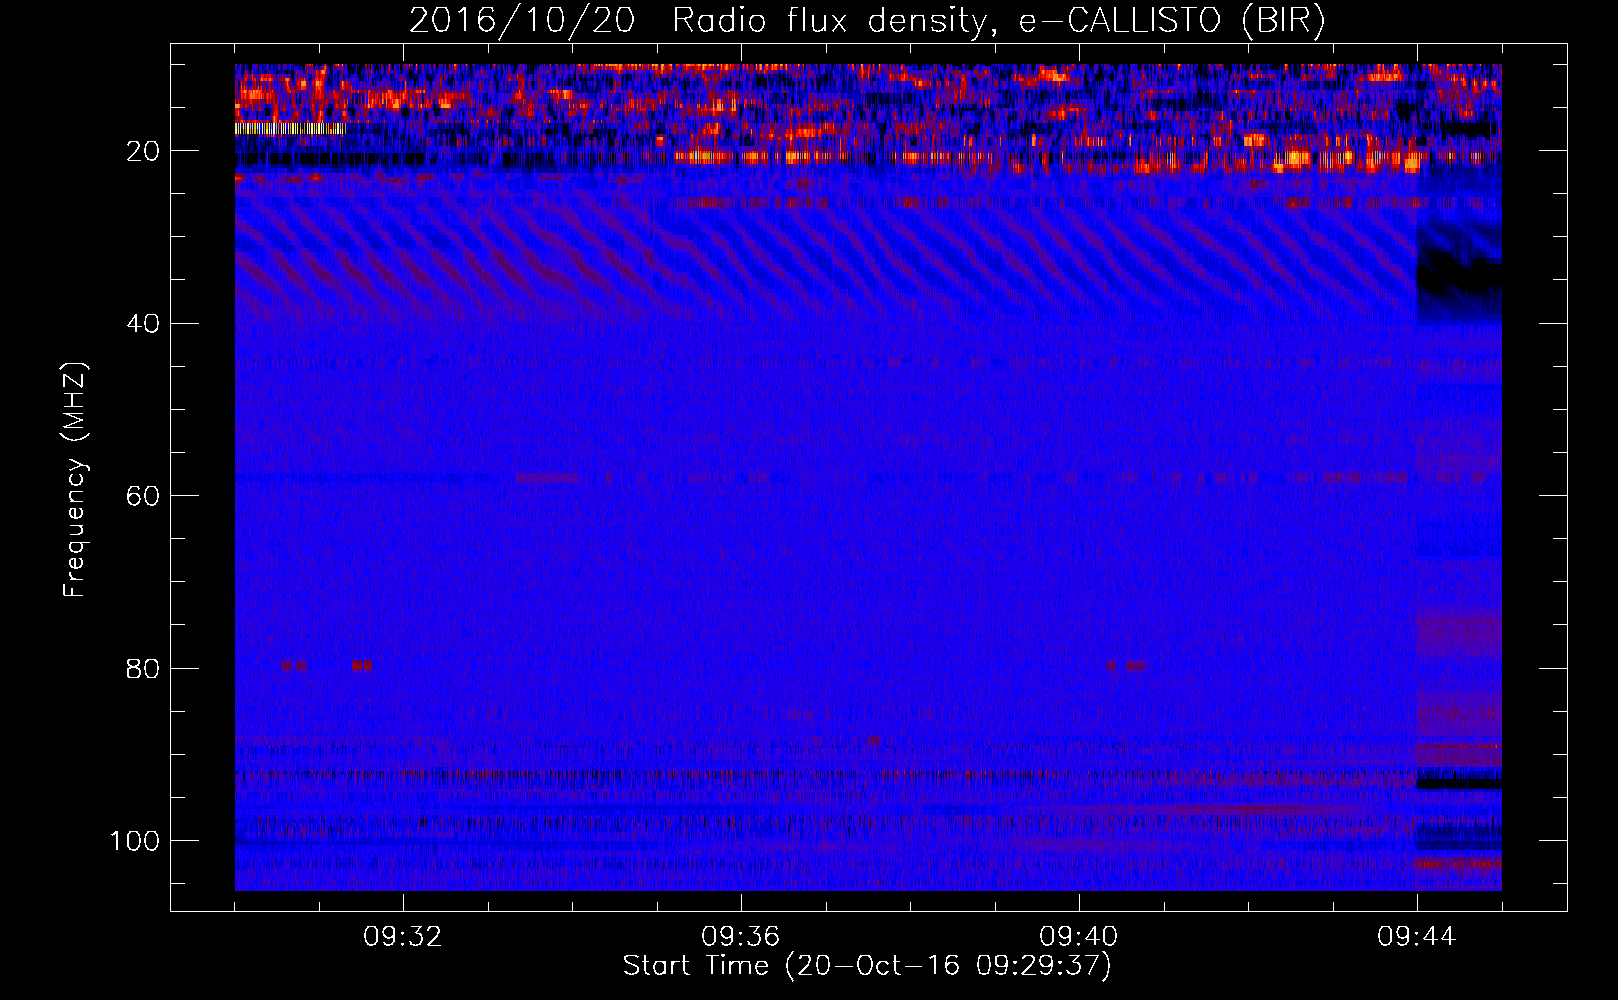Click the frequency label "40"

(143, 323)
